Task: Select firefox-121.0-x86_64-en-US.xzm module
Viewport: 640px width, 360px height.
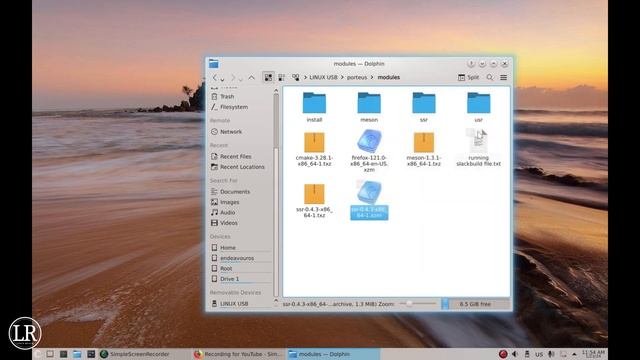Action: click(369, 150)
